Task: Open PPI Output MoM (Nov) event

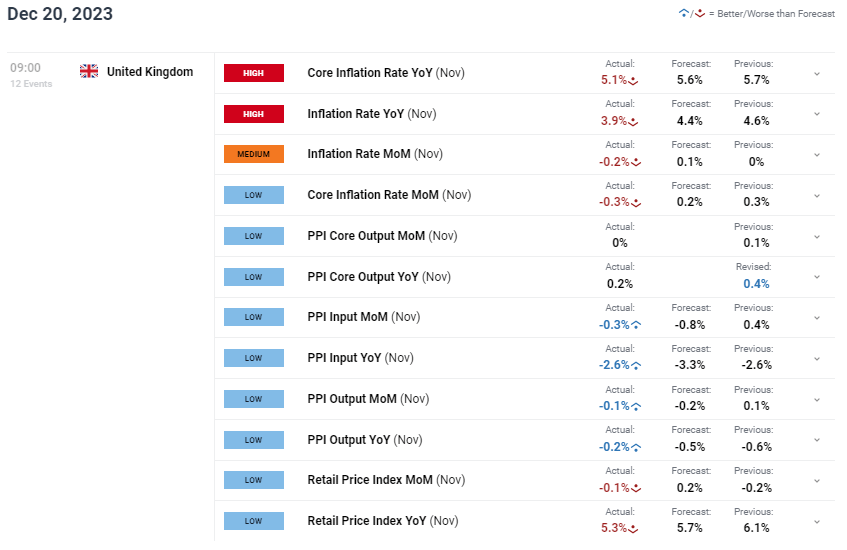Action: click(368, 399)
